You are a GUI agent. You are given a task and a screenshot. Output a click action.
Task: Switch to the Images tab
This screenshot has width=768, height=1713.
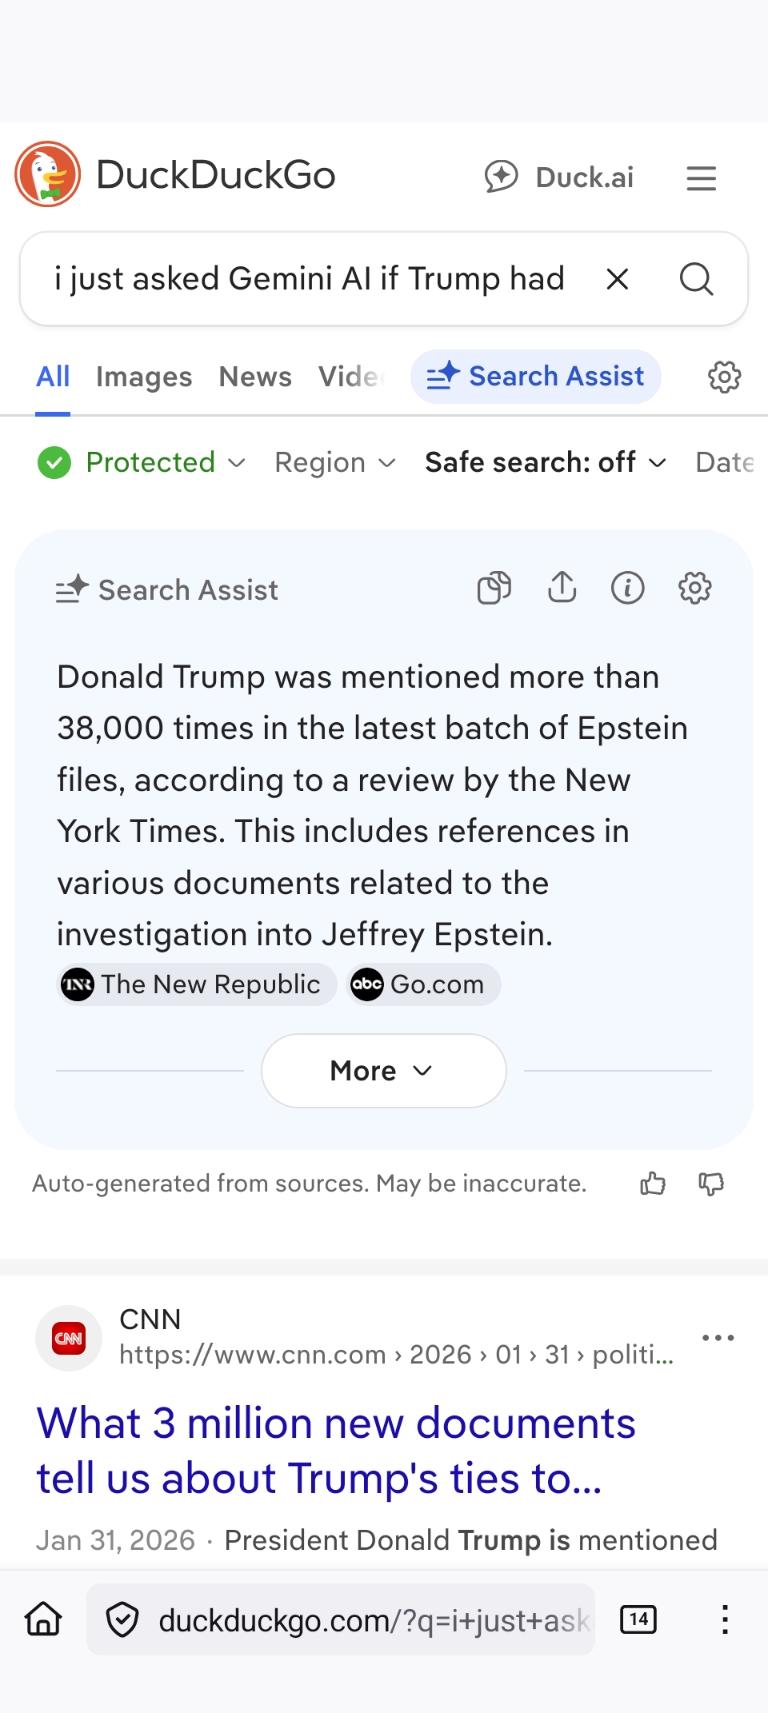pyautogui.click(x=144, y=377)
